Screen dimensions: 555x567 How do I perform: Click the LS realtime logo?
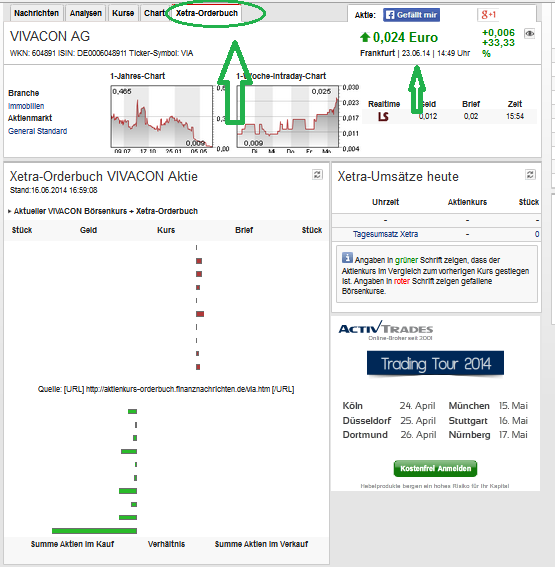(383, 116)
